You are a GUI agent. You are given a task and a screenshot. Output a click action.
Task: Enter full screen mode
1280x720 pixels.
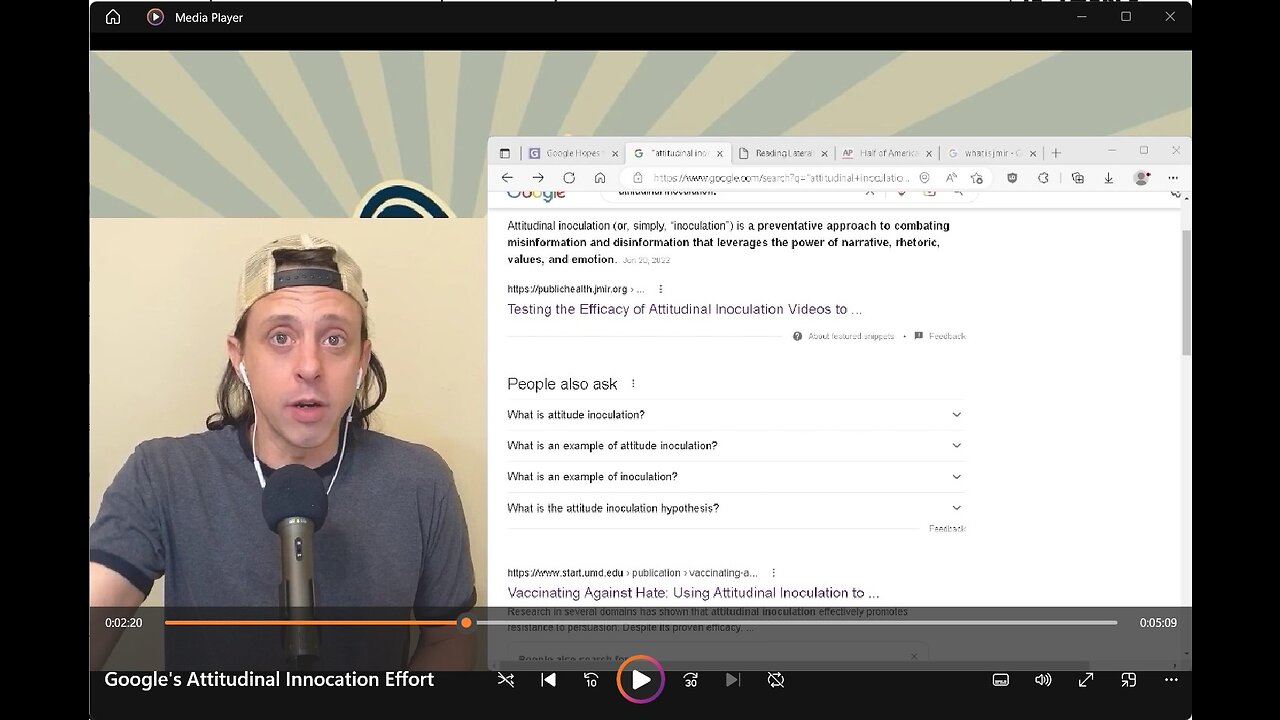pyautogui.click(x=1086, y=680)
